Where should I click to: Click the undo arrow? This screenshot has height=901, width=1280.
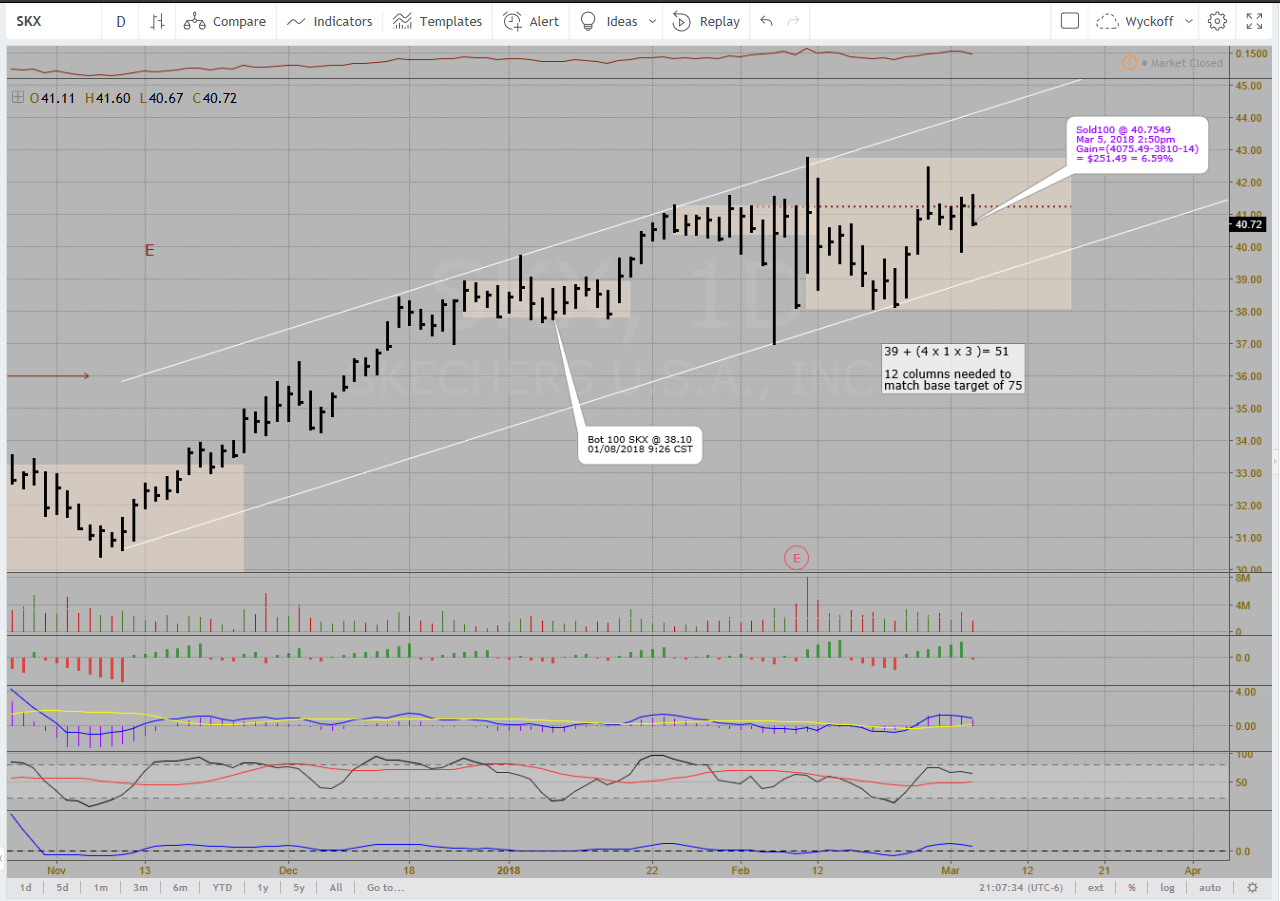pos(766,21)
